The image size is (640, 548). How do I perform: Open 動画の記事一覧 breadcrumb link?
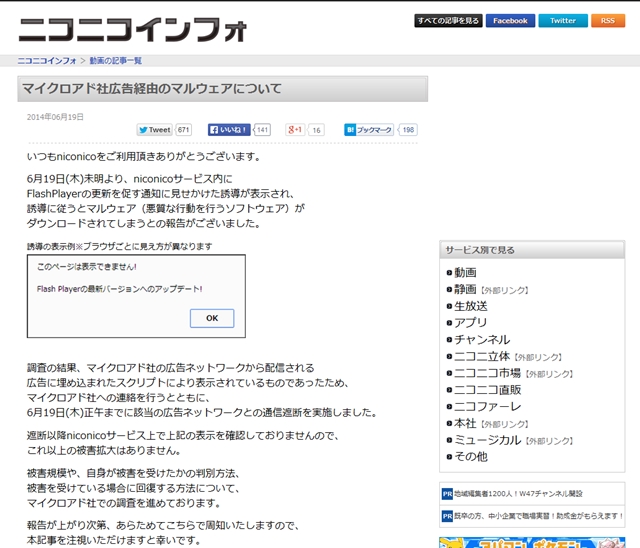coord(116,61)
